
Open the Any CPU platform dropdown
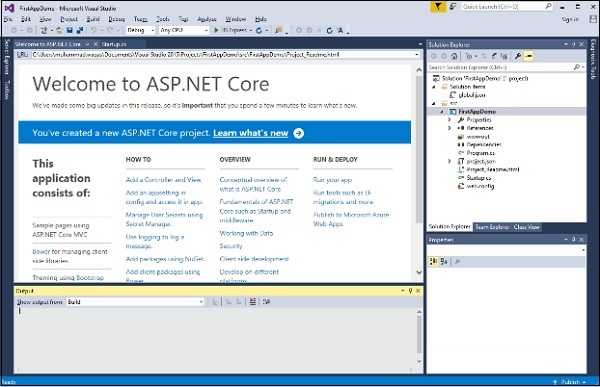[184, 30]
